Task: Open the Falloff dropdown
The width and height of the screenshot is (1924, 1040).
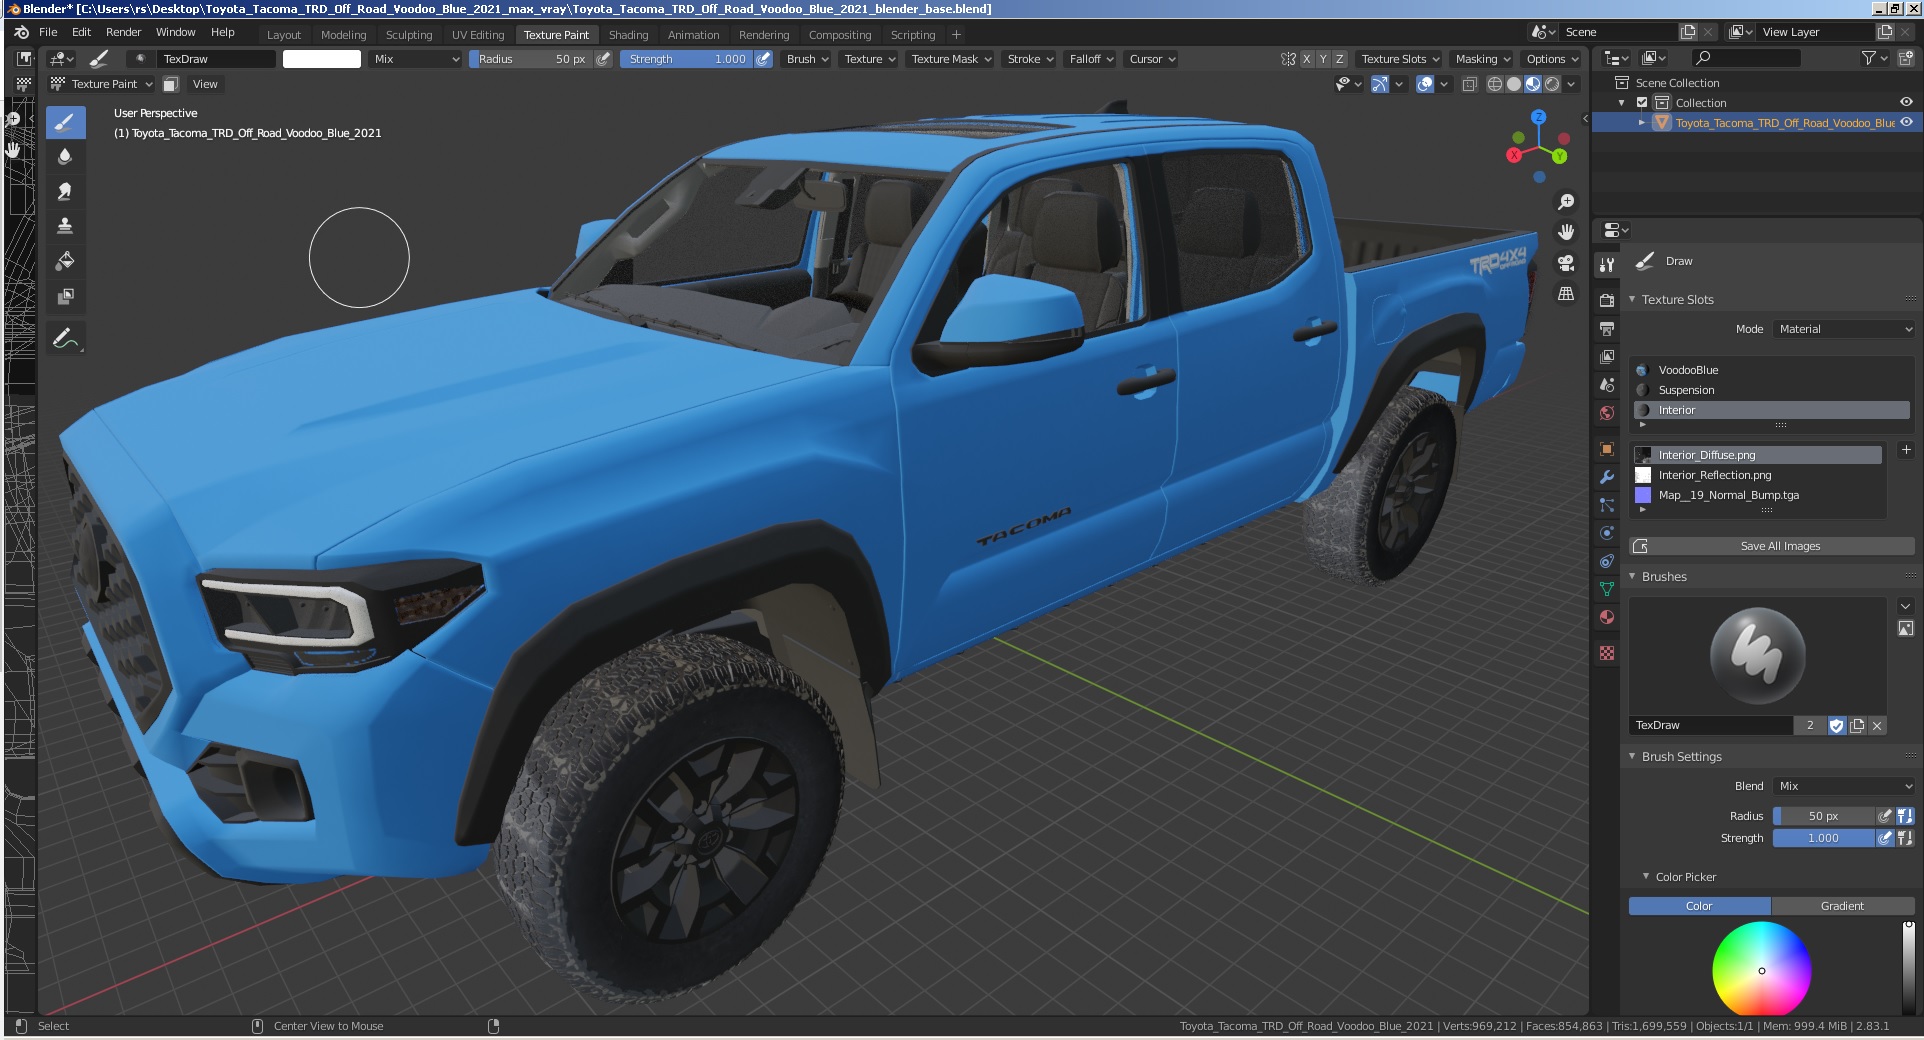Action: point(1091,59)
